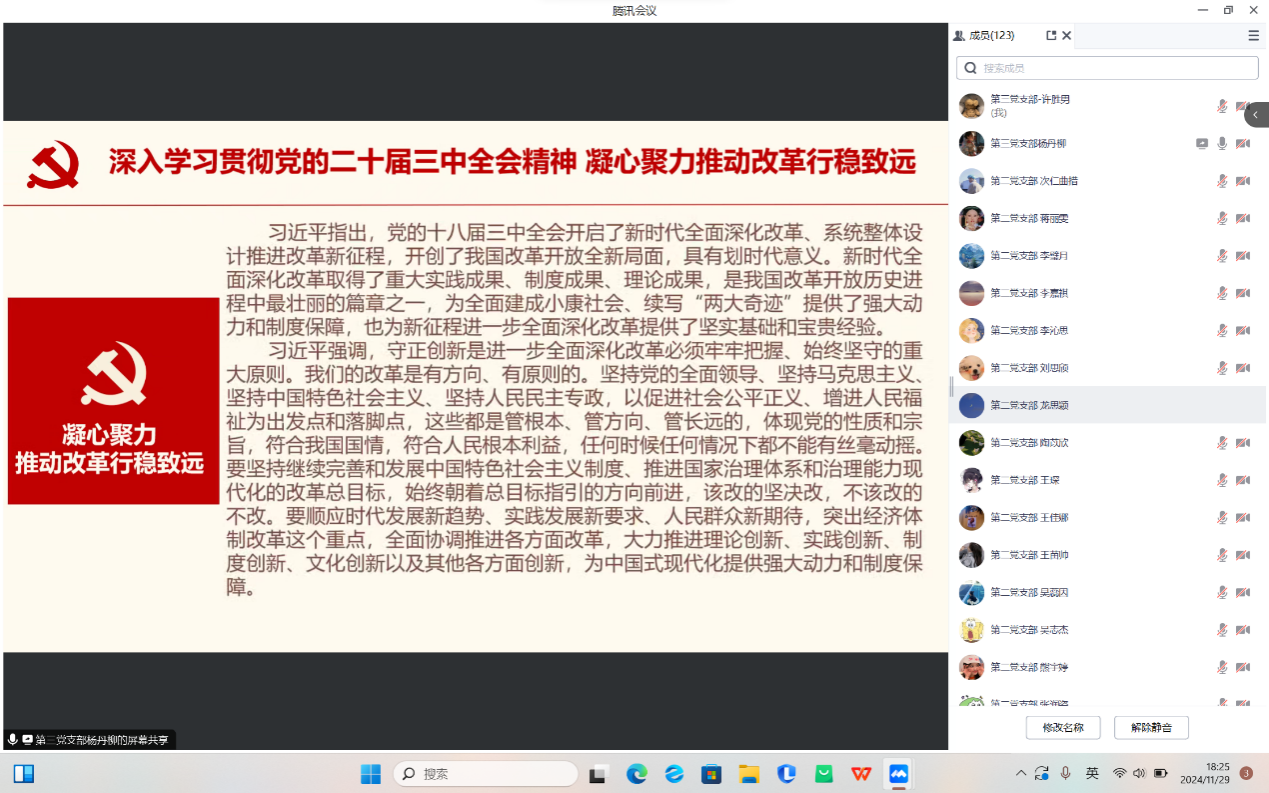Click avatar of 刘思颀

(971, 368)
